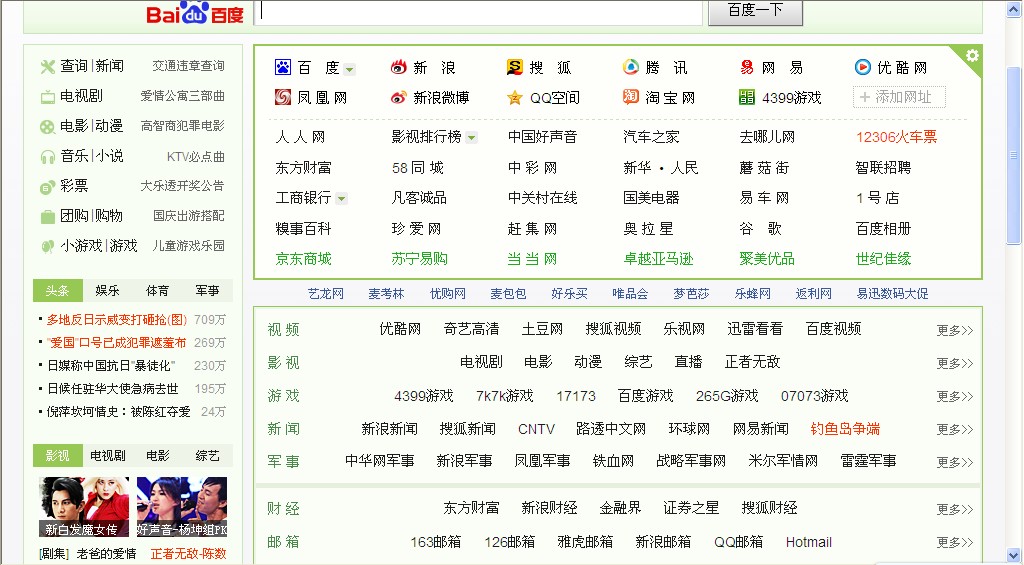The image size is (1024, 565).
Task: Click the lottery icon beside 彩票
Action: click(x=48, y=187)
